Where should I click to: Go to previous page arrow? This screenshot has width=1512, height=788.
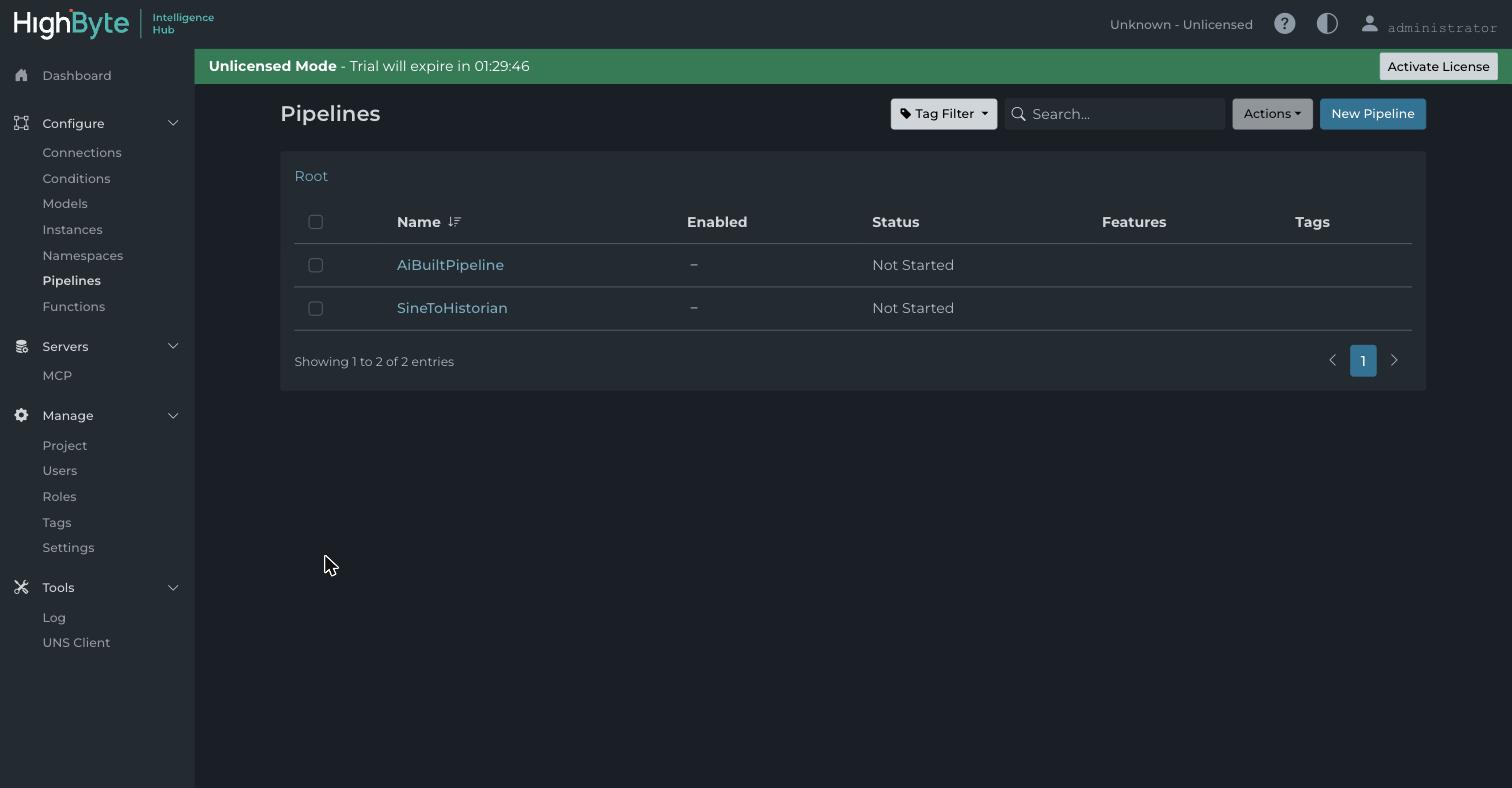pos(1332,360)
